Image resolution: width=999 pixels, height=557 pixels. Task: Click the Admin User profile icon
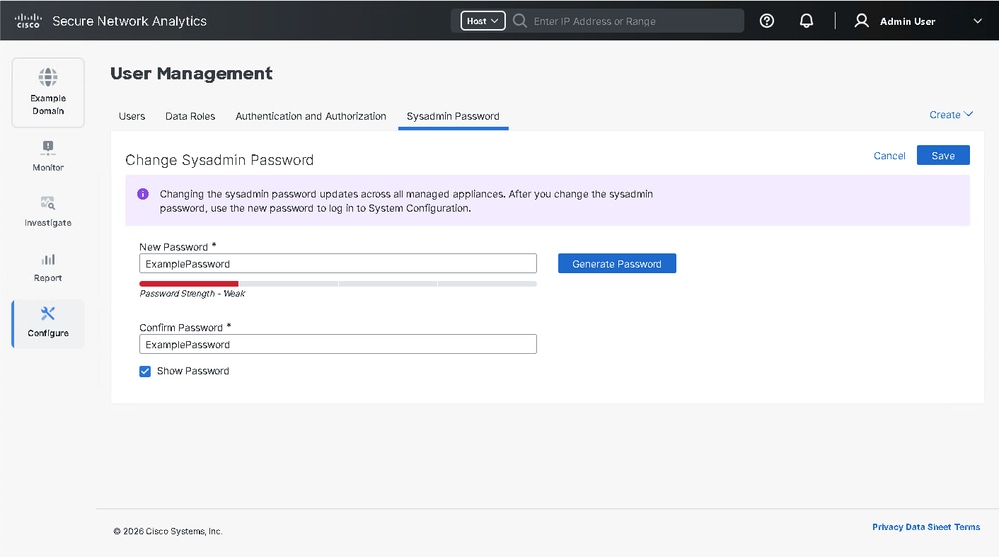coord(861,21)
